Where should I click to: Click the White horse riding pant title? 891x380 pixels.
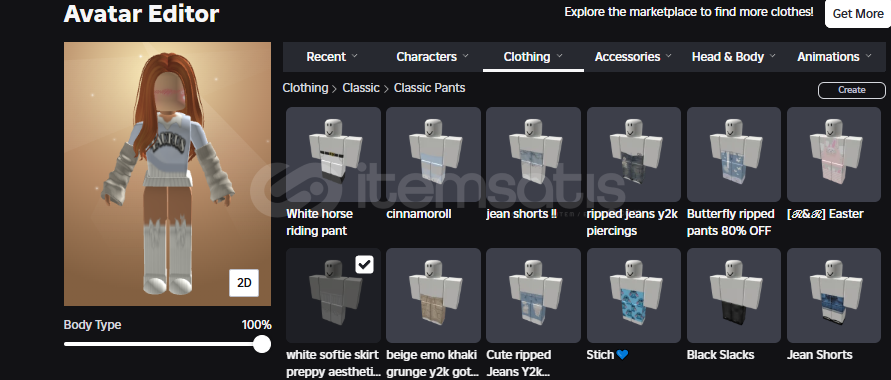click(x=319, y=222)
